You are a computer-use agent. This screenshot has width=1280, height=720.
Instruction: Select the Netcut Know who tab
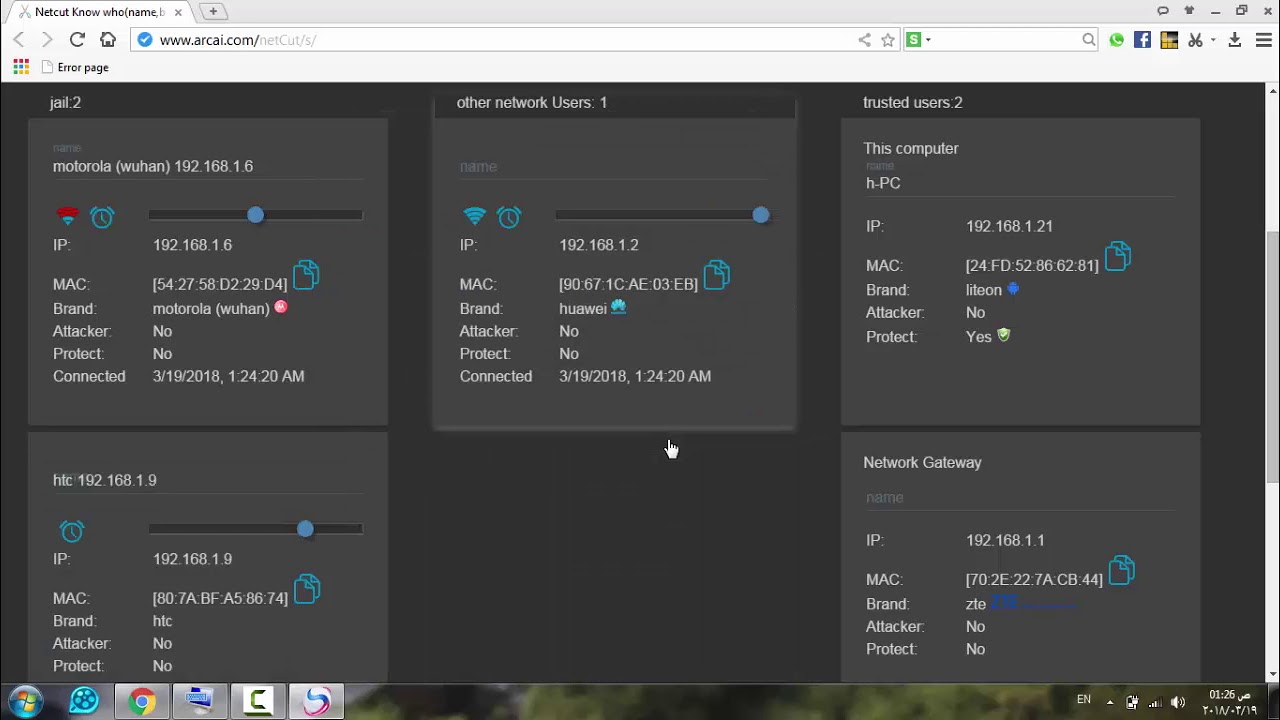[98, 12]
